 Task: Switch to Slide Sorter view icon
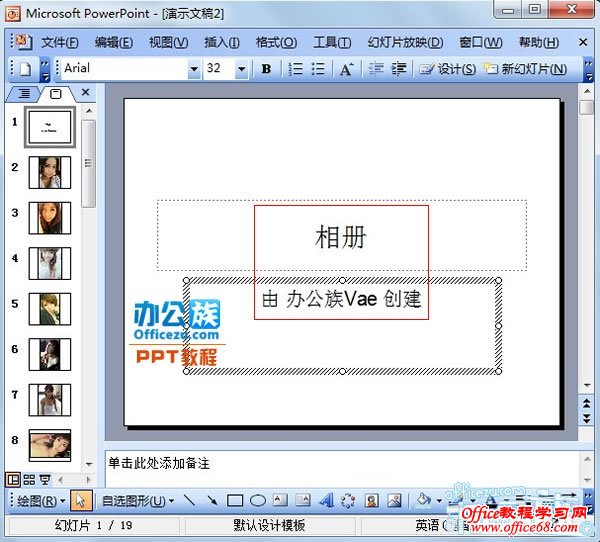(29, 479)
